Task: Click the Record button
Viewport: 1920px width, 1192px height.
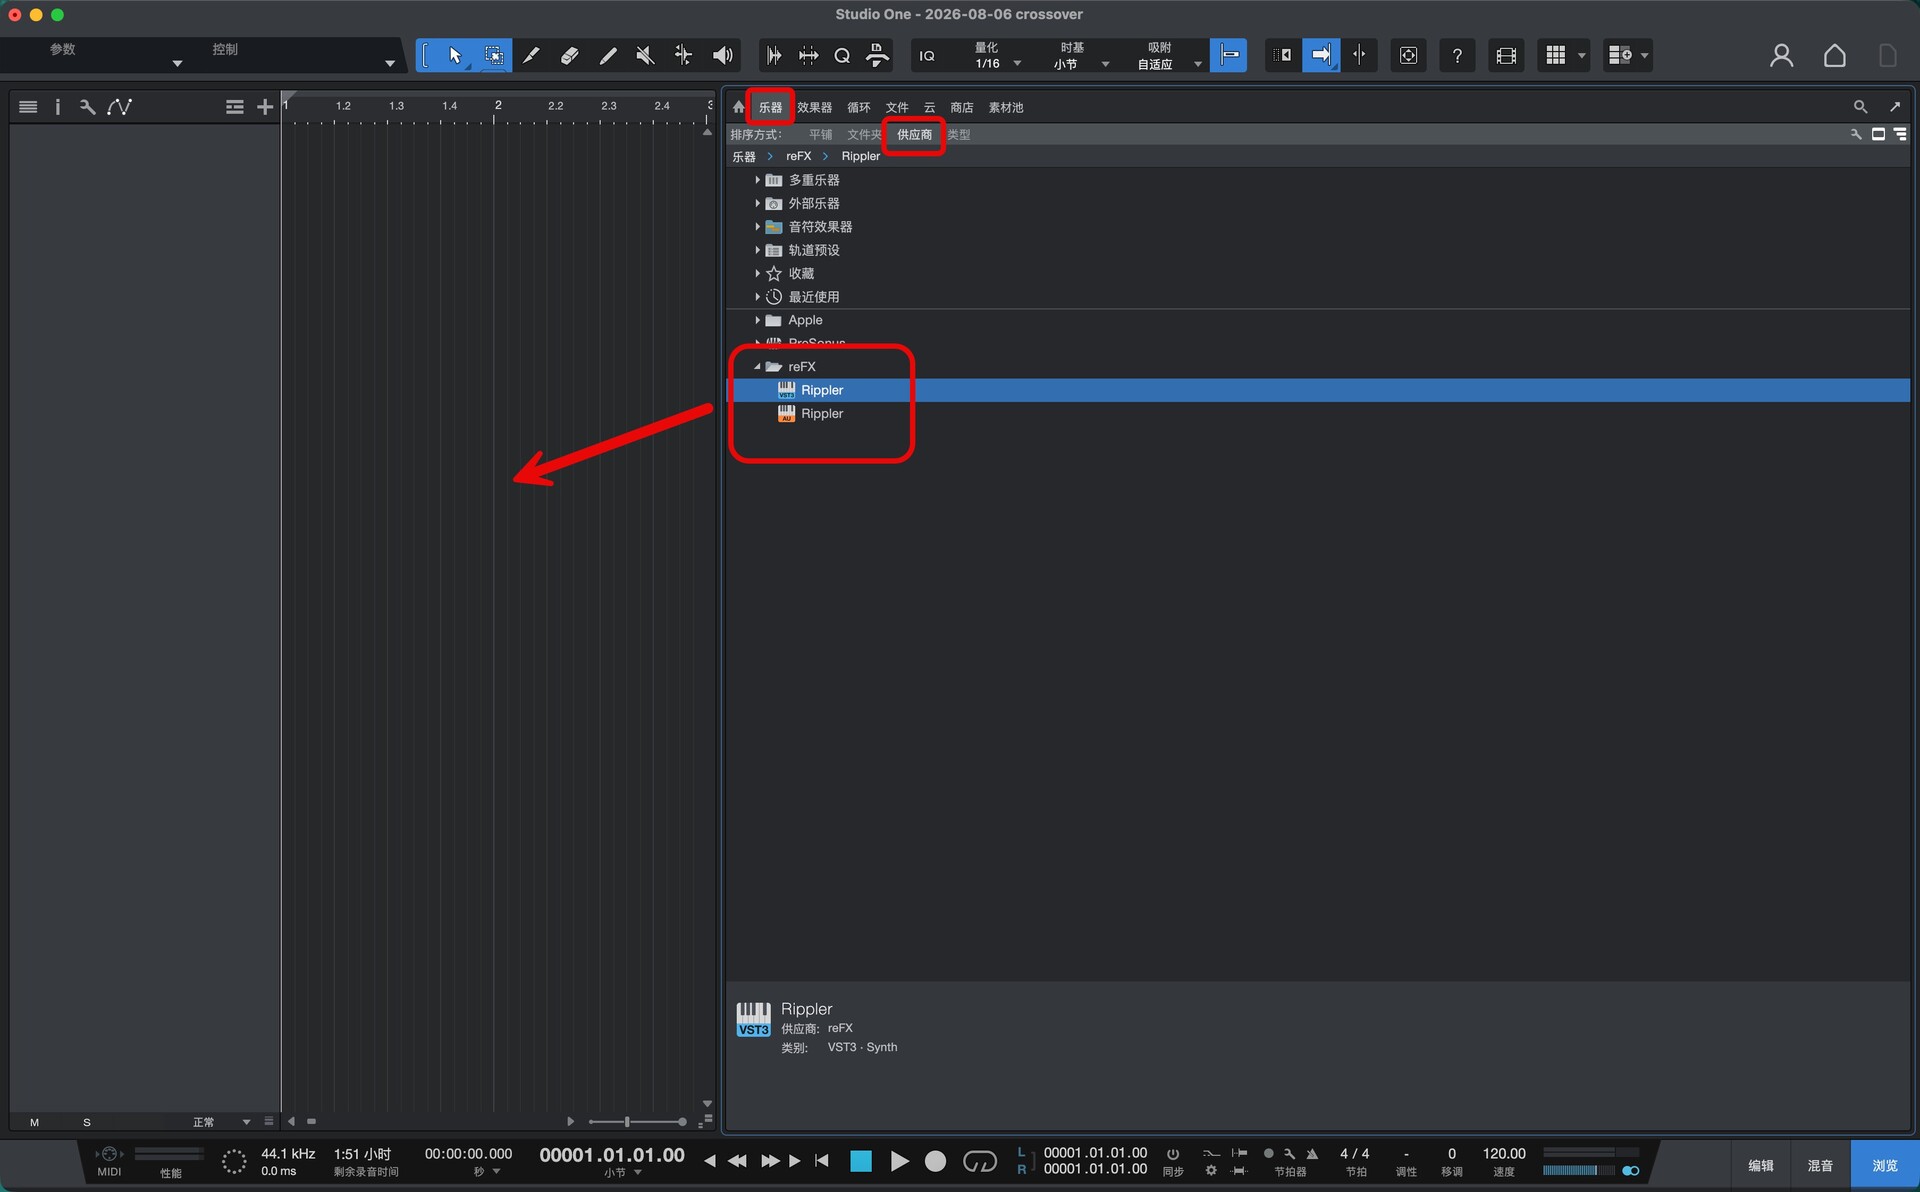Action: 935,1161
